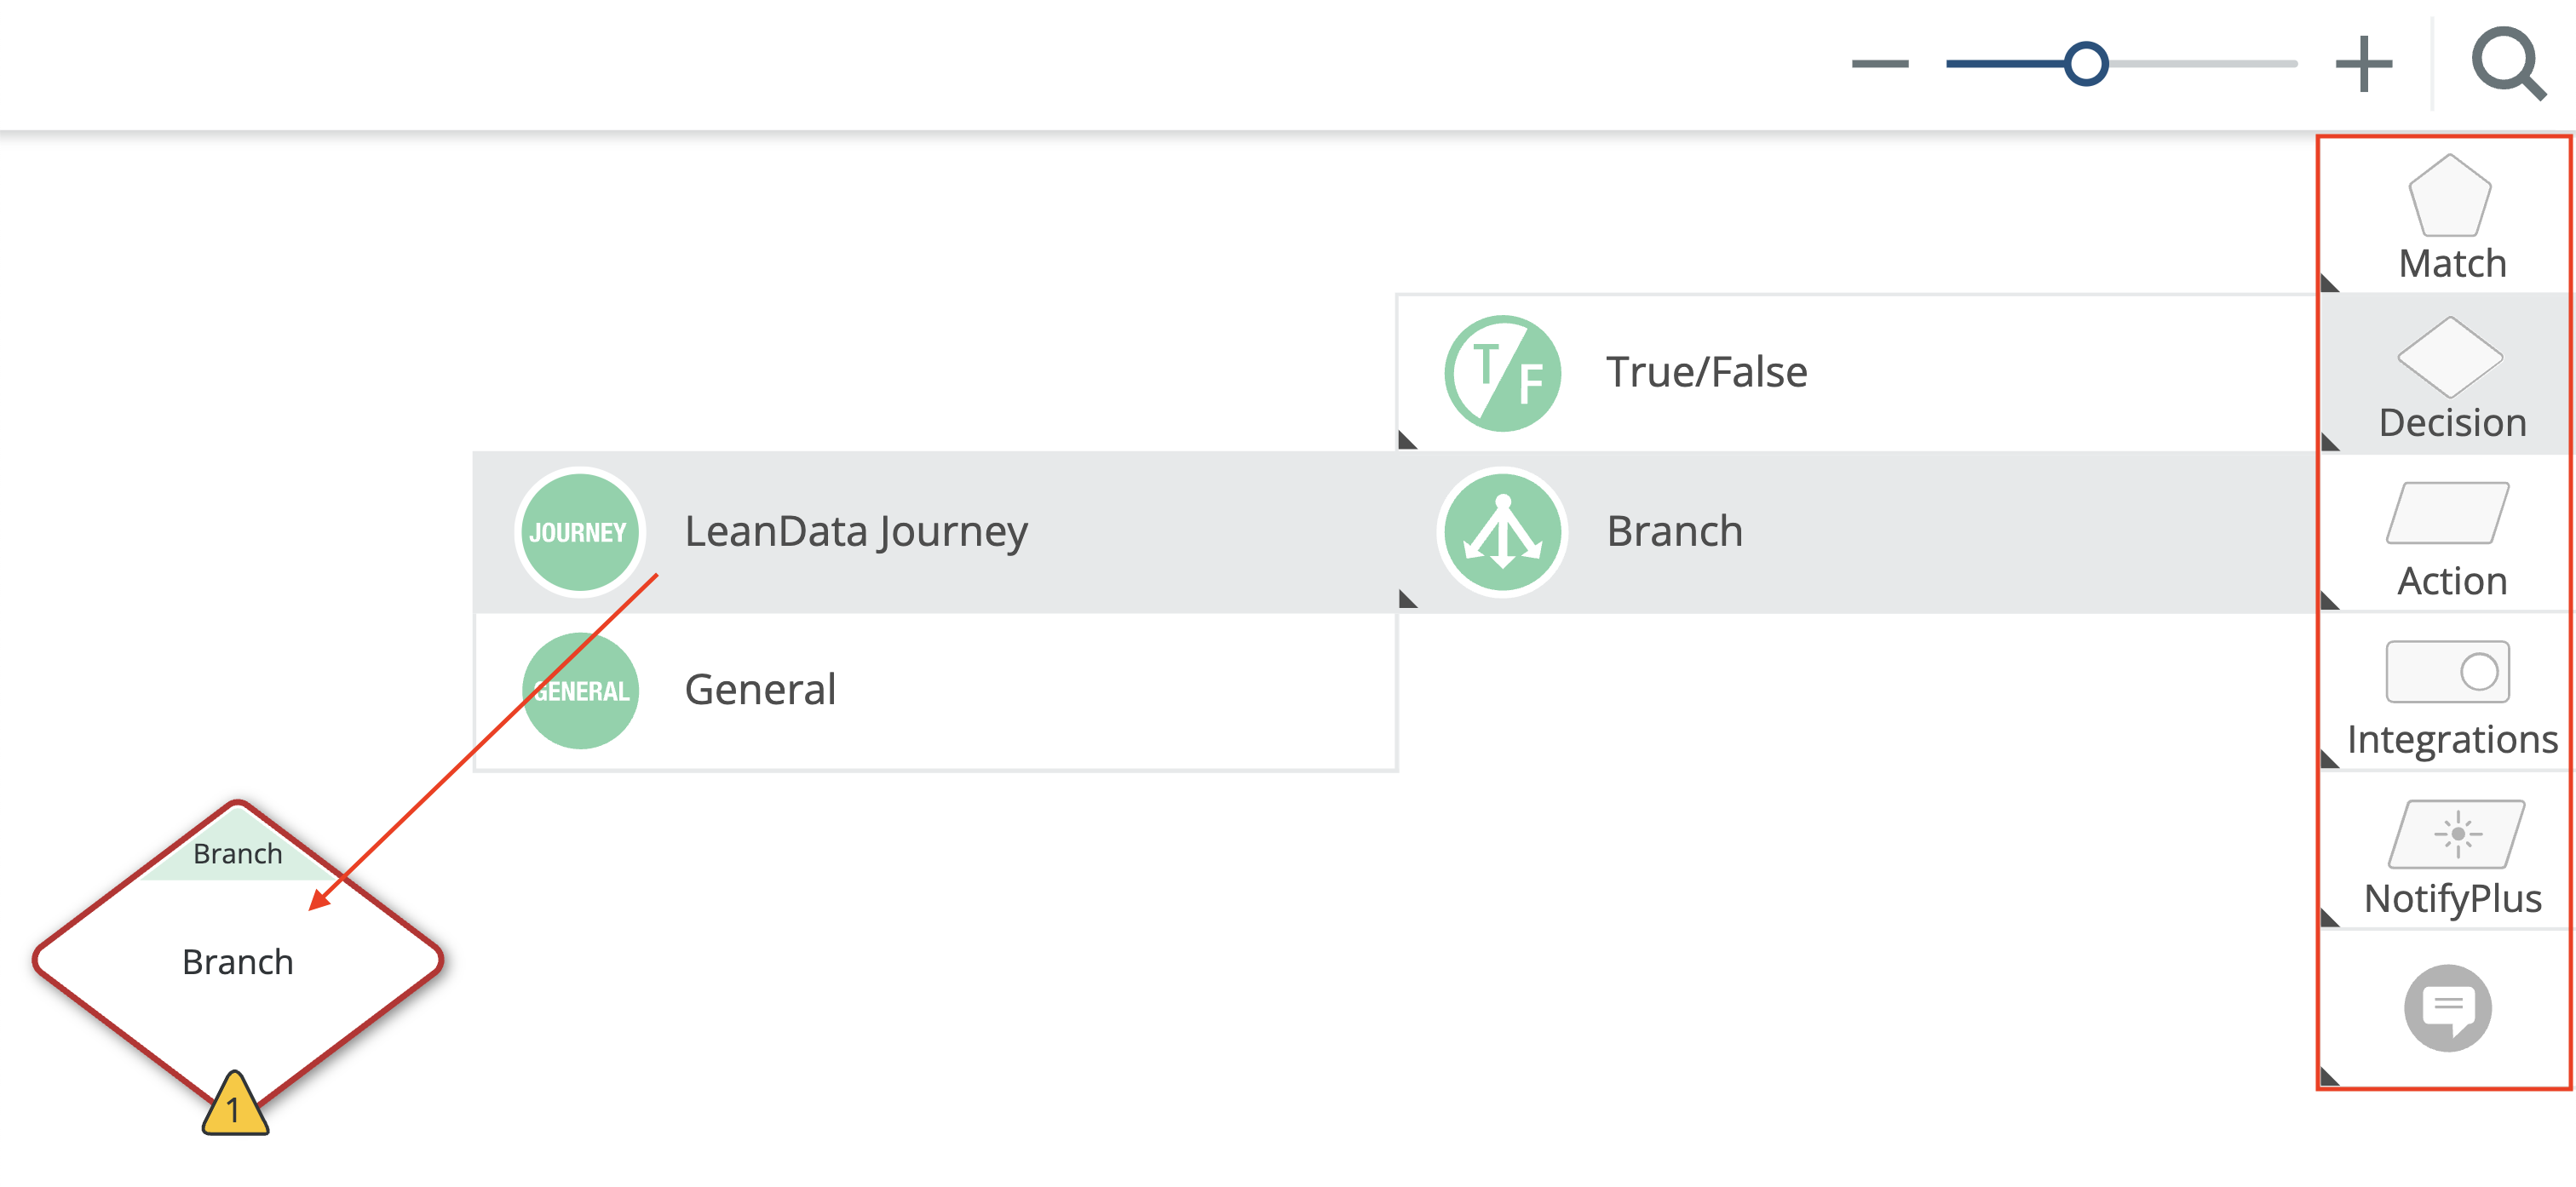This screenshot has height=1187, width=2576.
Task: Click the plus zoom in icon
Action: [x=2363, y=64]
